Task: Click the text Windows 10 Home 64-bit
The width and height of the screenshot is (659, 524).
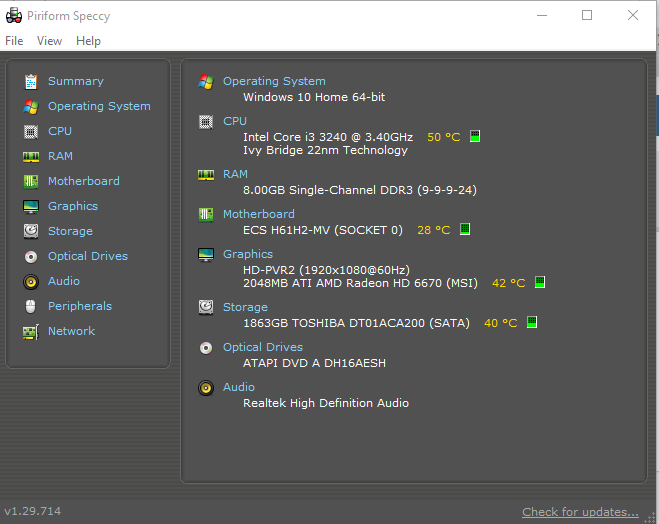Action: point(314,97)
